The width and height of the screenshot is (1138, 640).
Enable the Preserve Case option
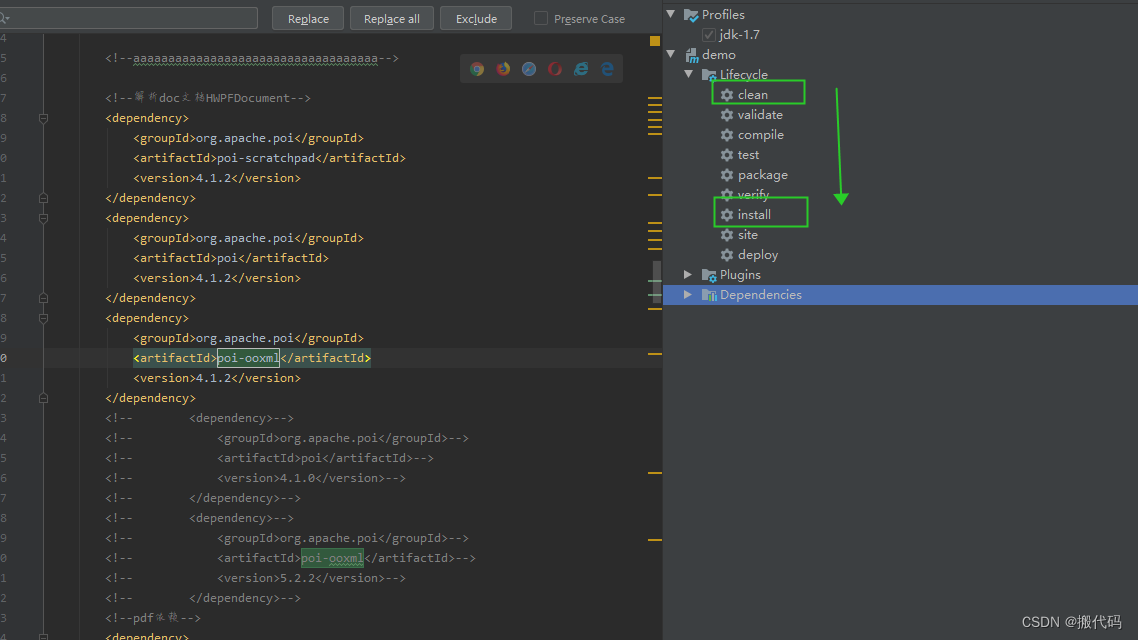(x=540, y=18)
